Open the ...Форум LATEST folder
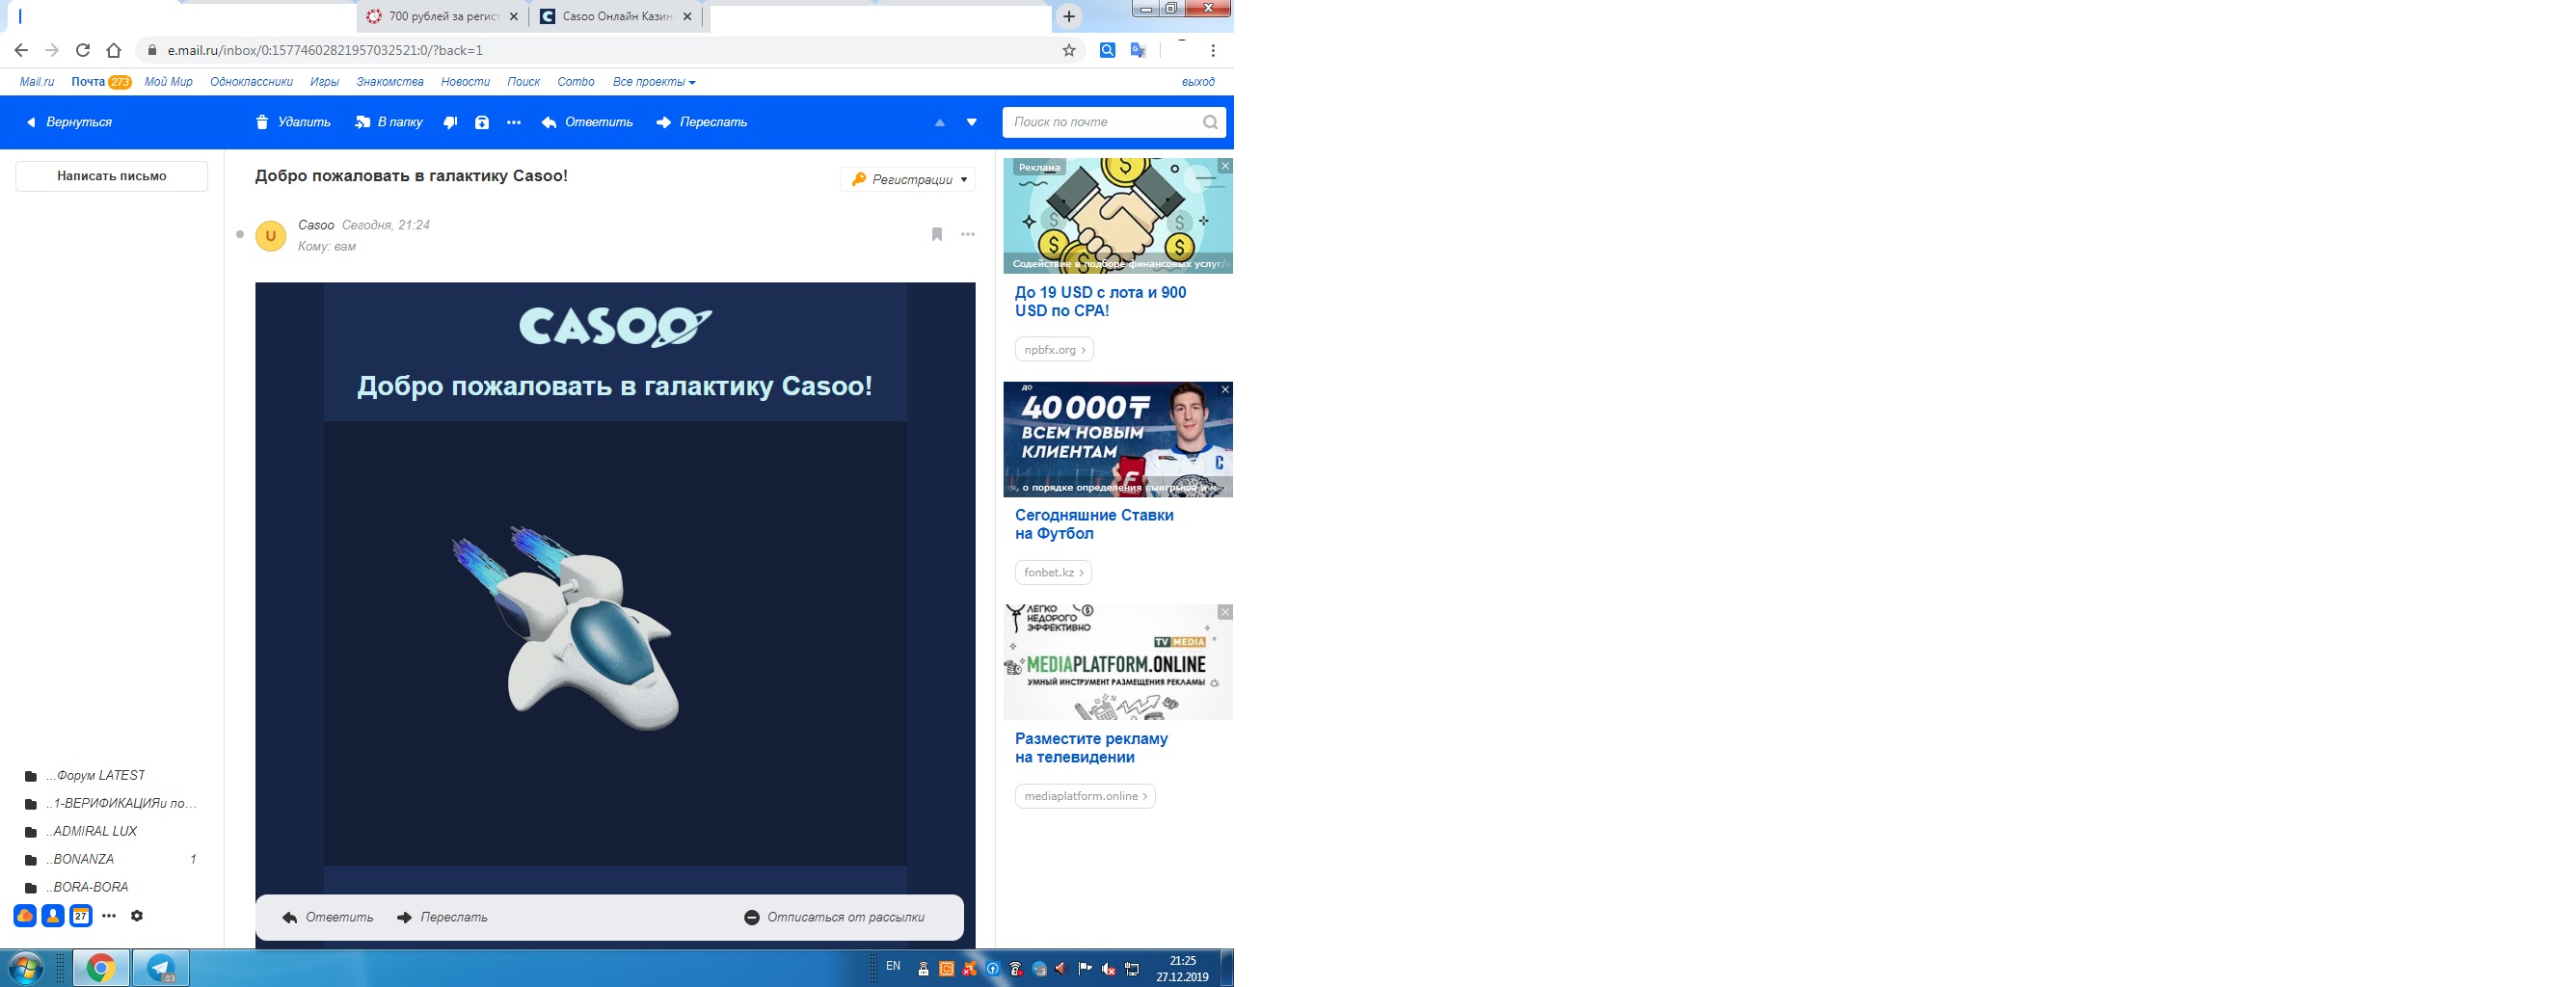 coord(112,775)
